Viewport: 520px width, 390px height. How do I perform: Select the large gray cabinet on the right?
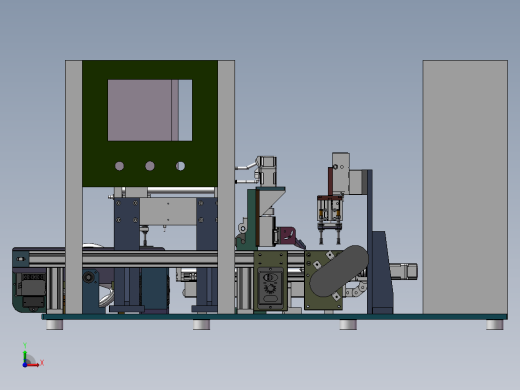tap(465, 187)
